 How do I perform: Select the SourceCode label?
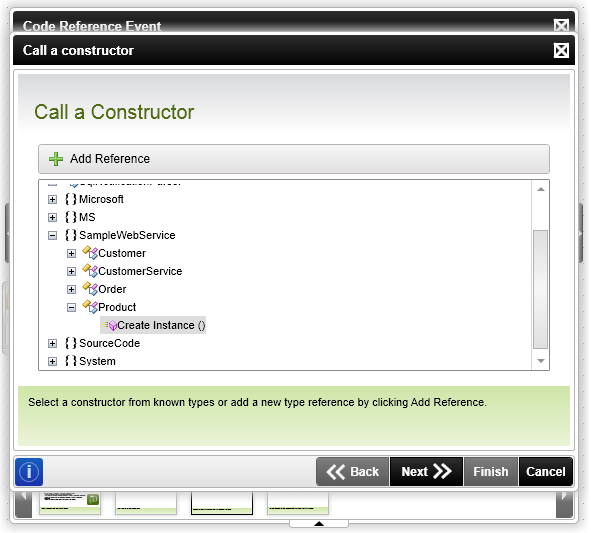coord(109,343)
